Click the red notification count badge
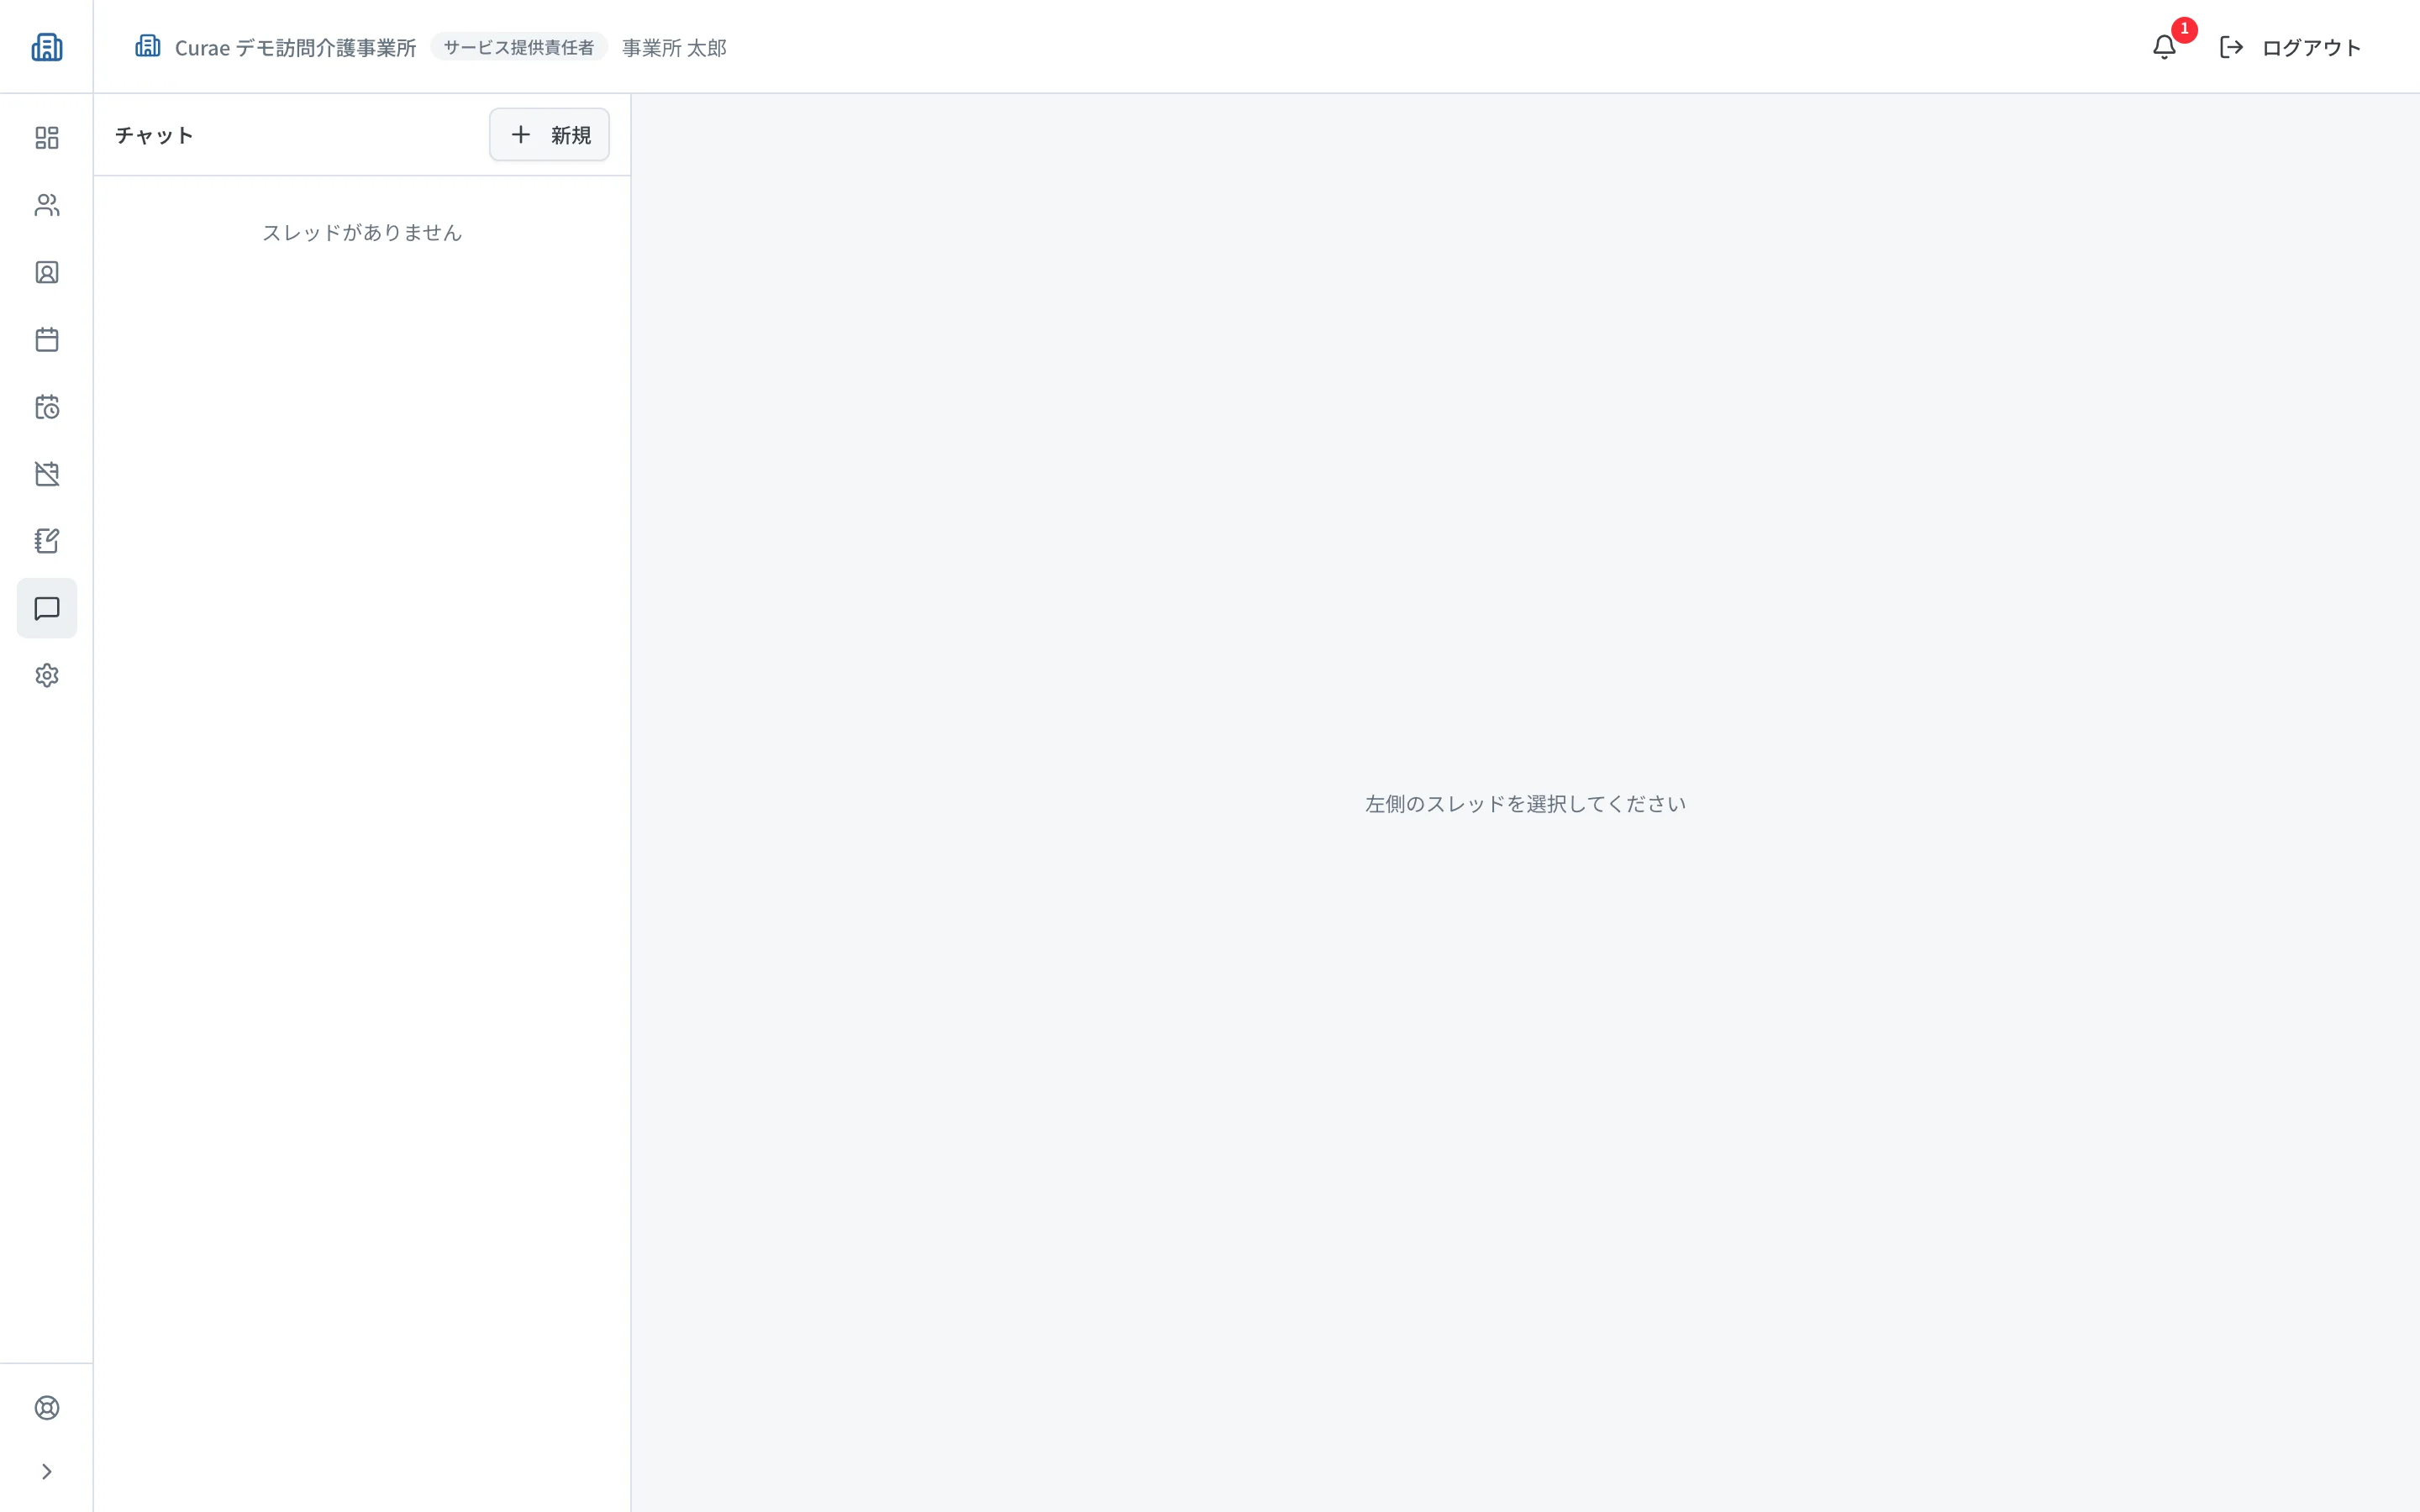The image size is (2420, 1512). (2184, 30)
